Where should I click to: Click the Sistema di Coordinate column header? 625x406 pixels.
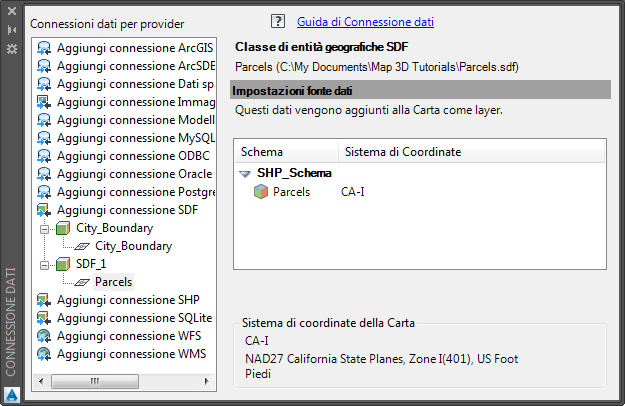point(402,151)
